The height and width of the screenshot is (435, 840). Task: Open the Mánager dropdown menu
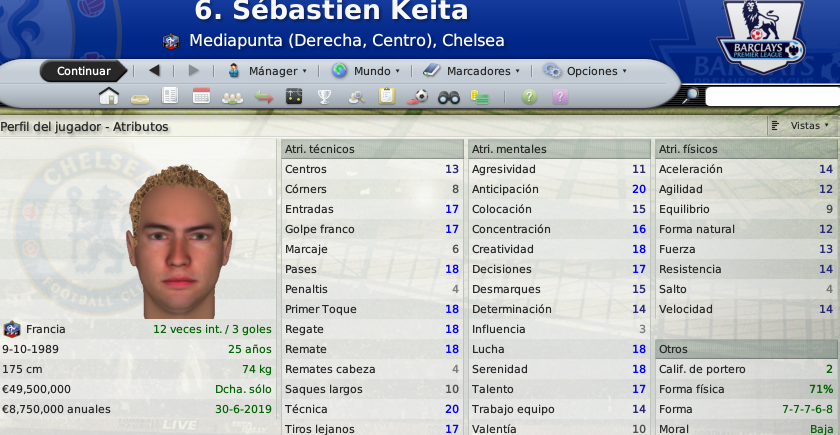[267, 71]
